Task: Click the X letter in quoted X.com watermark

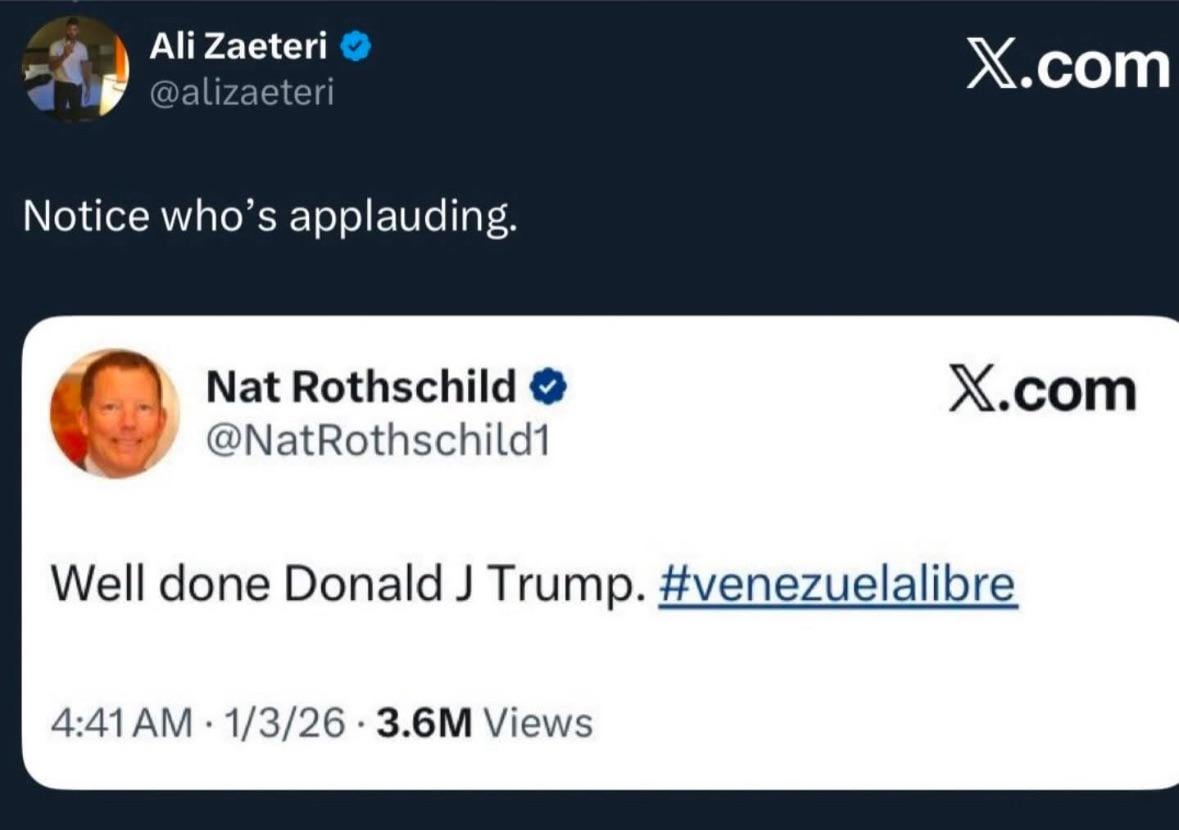Action: click(x=972, y=389)
